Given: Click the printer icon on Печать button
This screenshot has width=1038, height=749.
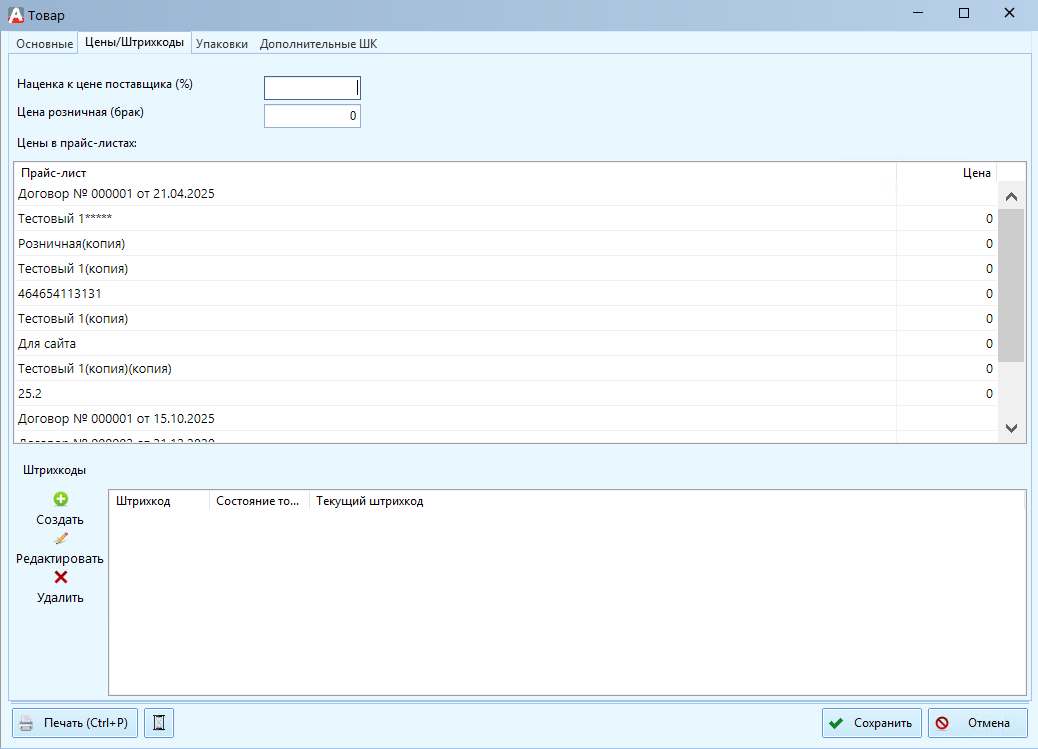Looking at the screenshot, I should coord(26,723).
